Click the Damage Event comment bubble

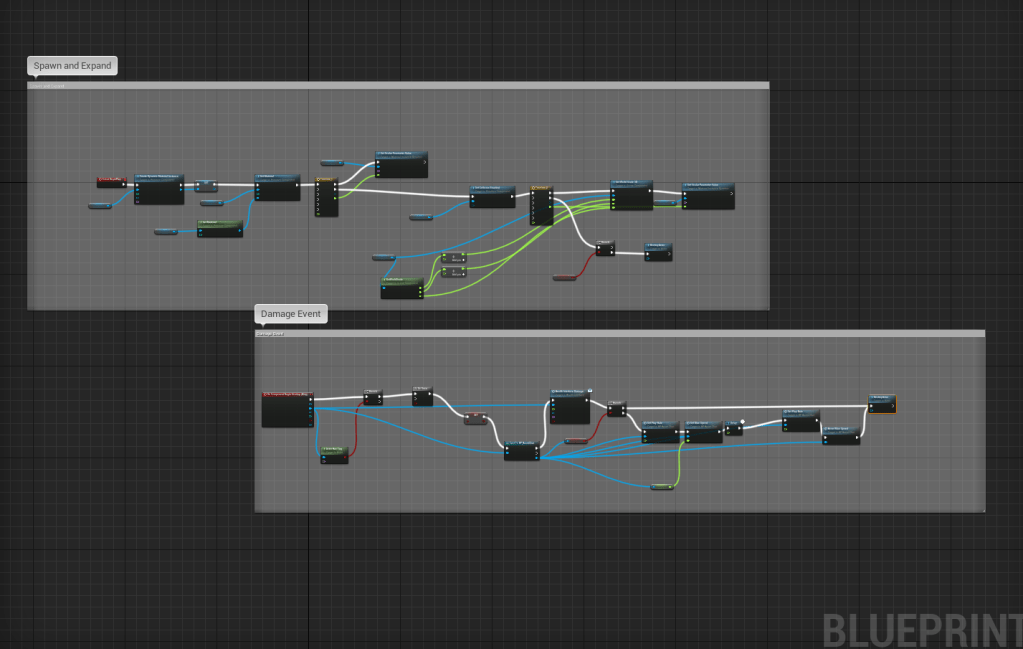[x=291, y=314]
